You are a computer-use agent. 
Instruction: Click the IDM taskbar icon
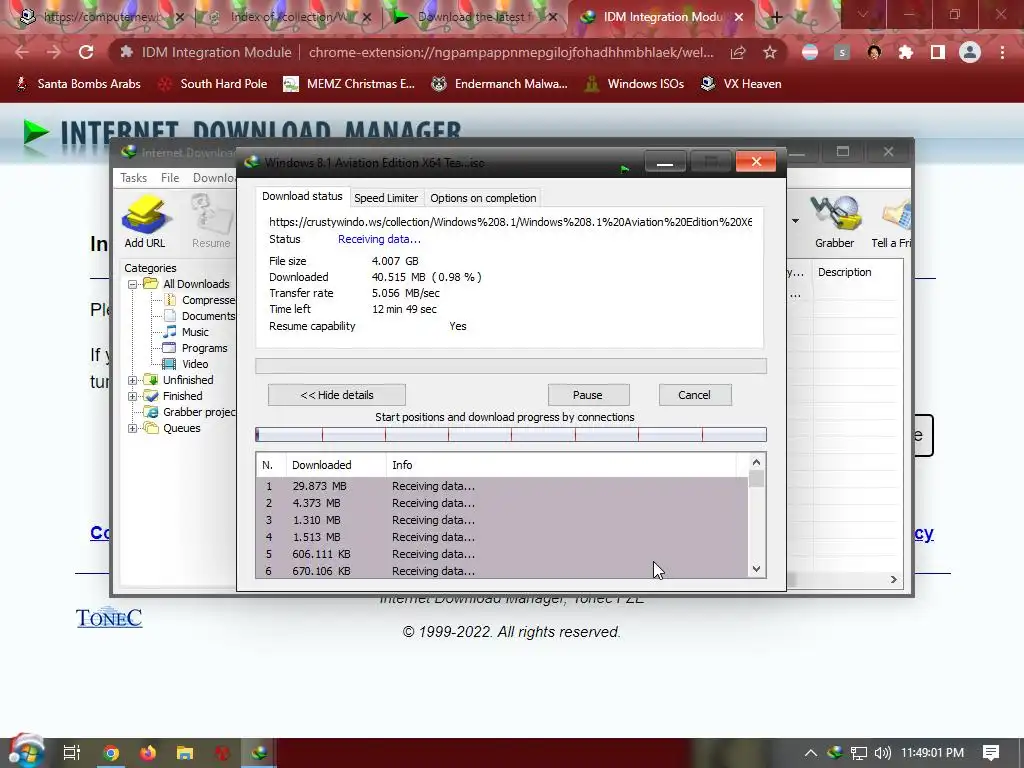click(x=259, y=753)
